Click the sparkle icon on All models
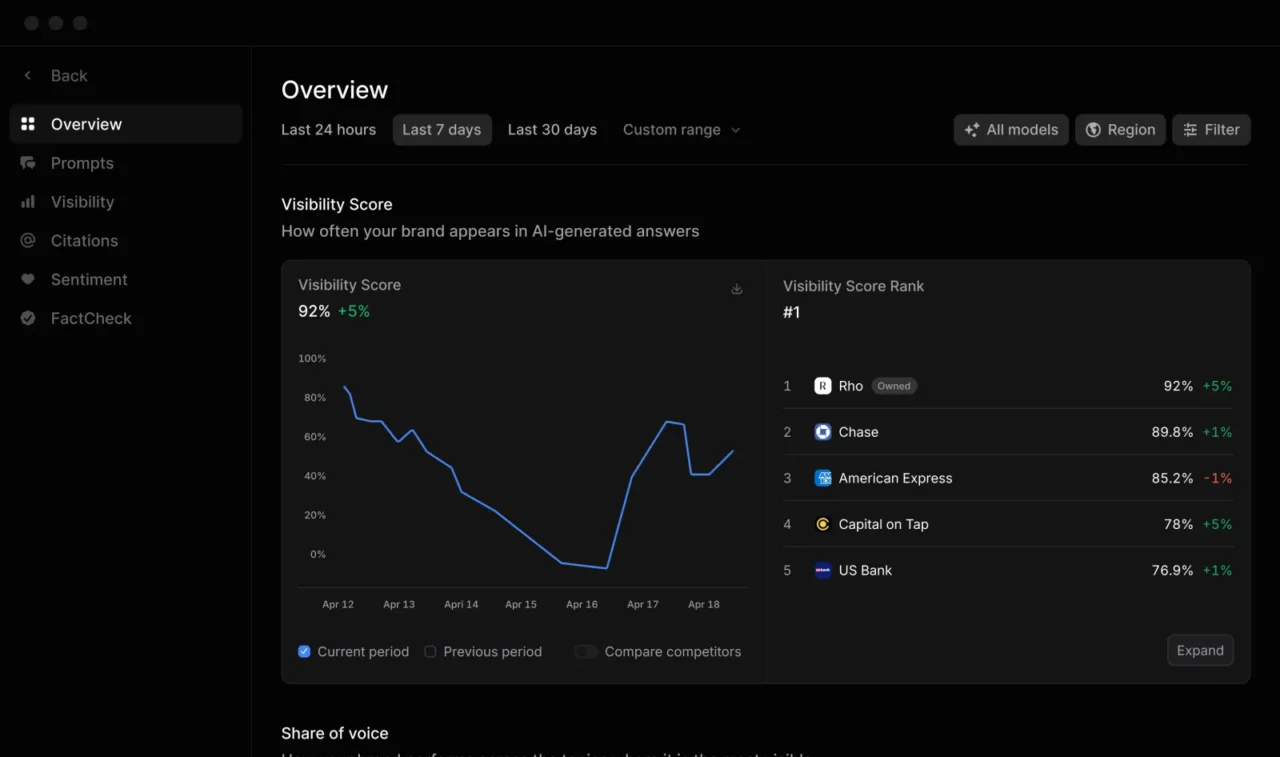The height and width of the screenshot is (757, 1280). 972,130
